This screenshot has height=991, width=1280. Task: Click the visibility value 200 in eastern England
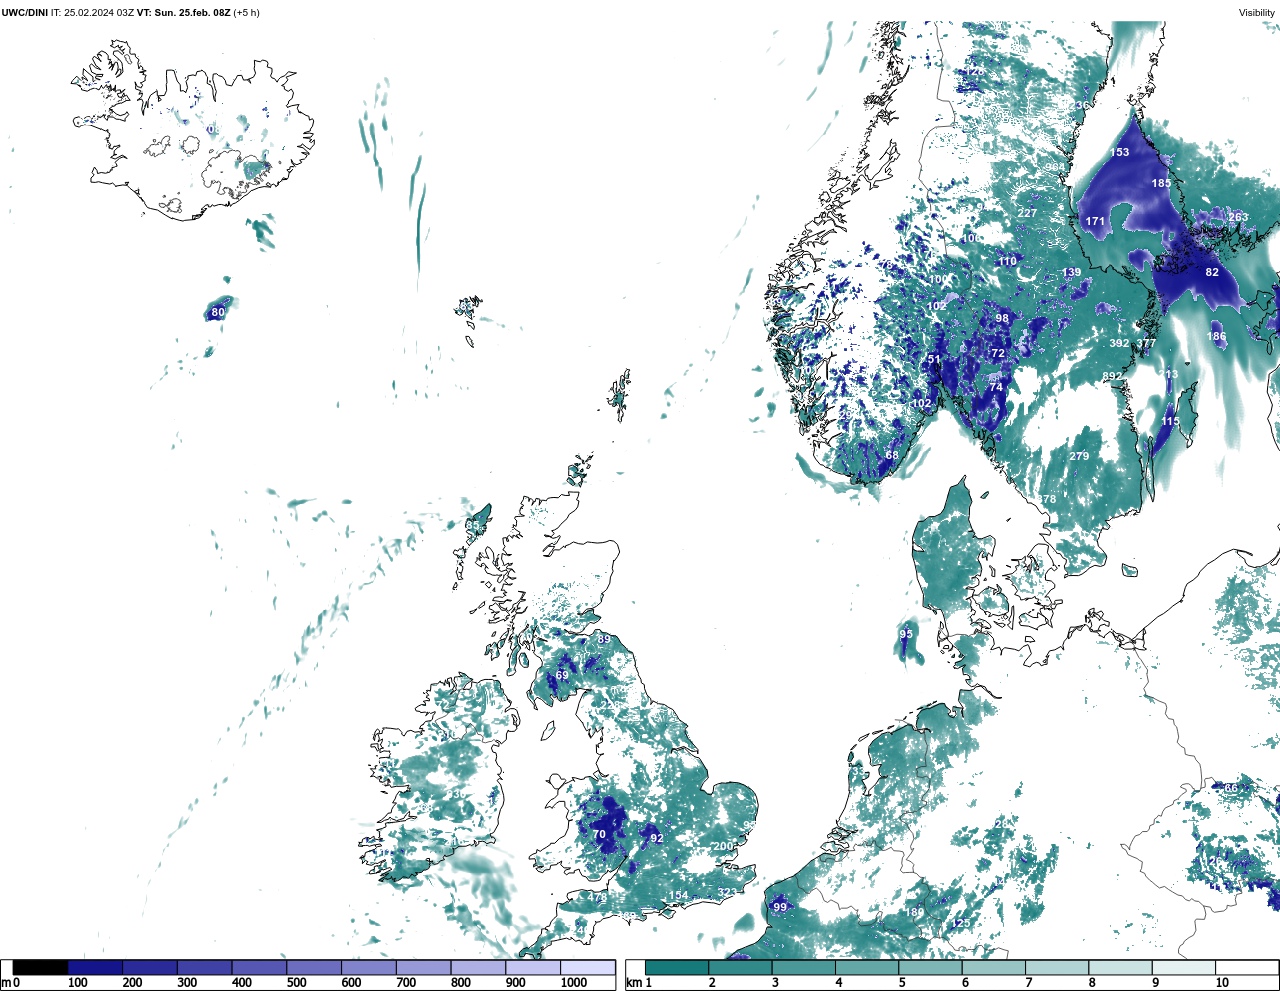click(722, 846)
